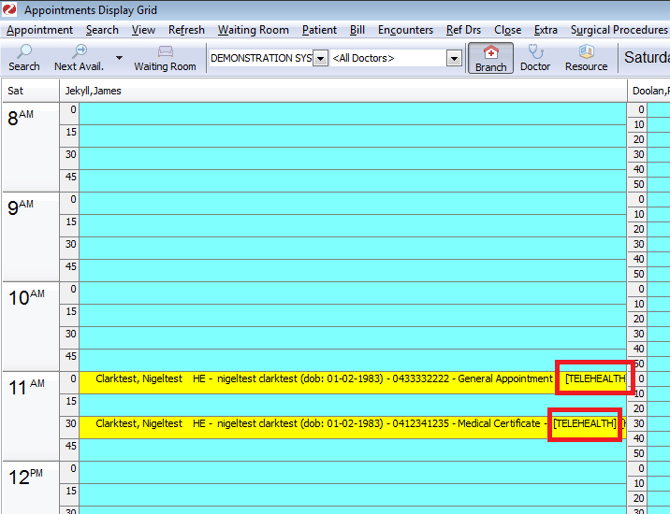Open the DEMONSTRATION SYS branch dropdown
The width and height of the screenshot is (670, 514).
[x=320, y=59]
